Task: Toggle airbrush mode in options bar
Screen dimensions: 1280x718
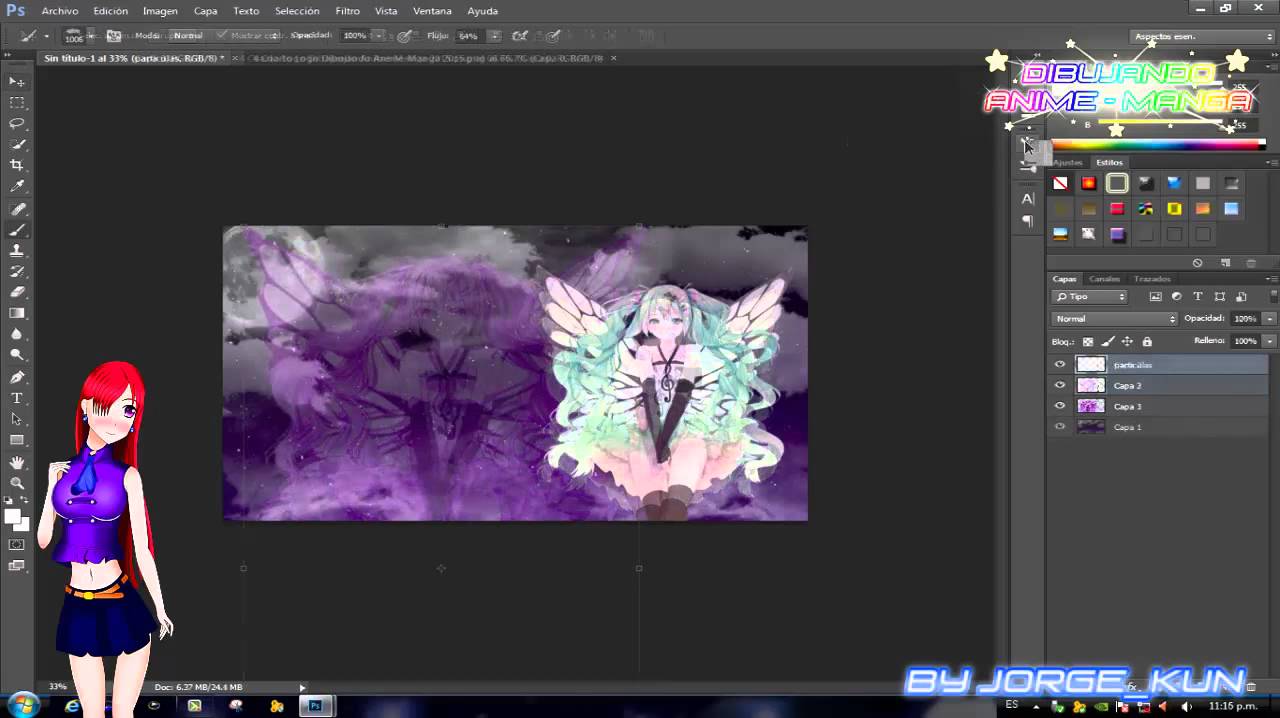Action: pyautogui.click(x=520, y=36)
